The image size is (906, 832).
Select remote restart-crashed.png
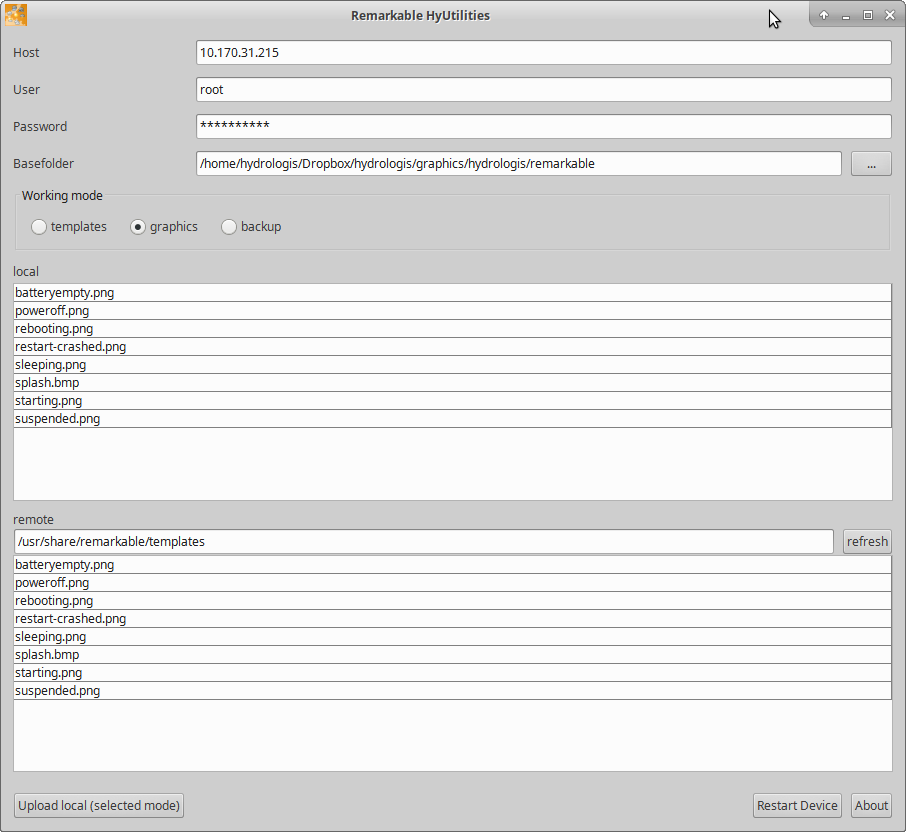[x=452, y=618]
